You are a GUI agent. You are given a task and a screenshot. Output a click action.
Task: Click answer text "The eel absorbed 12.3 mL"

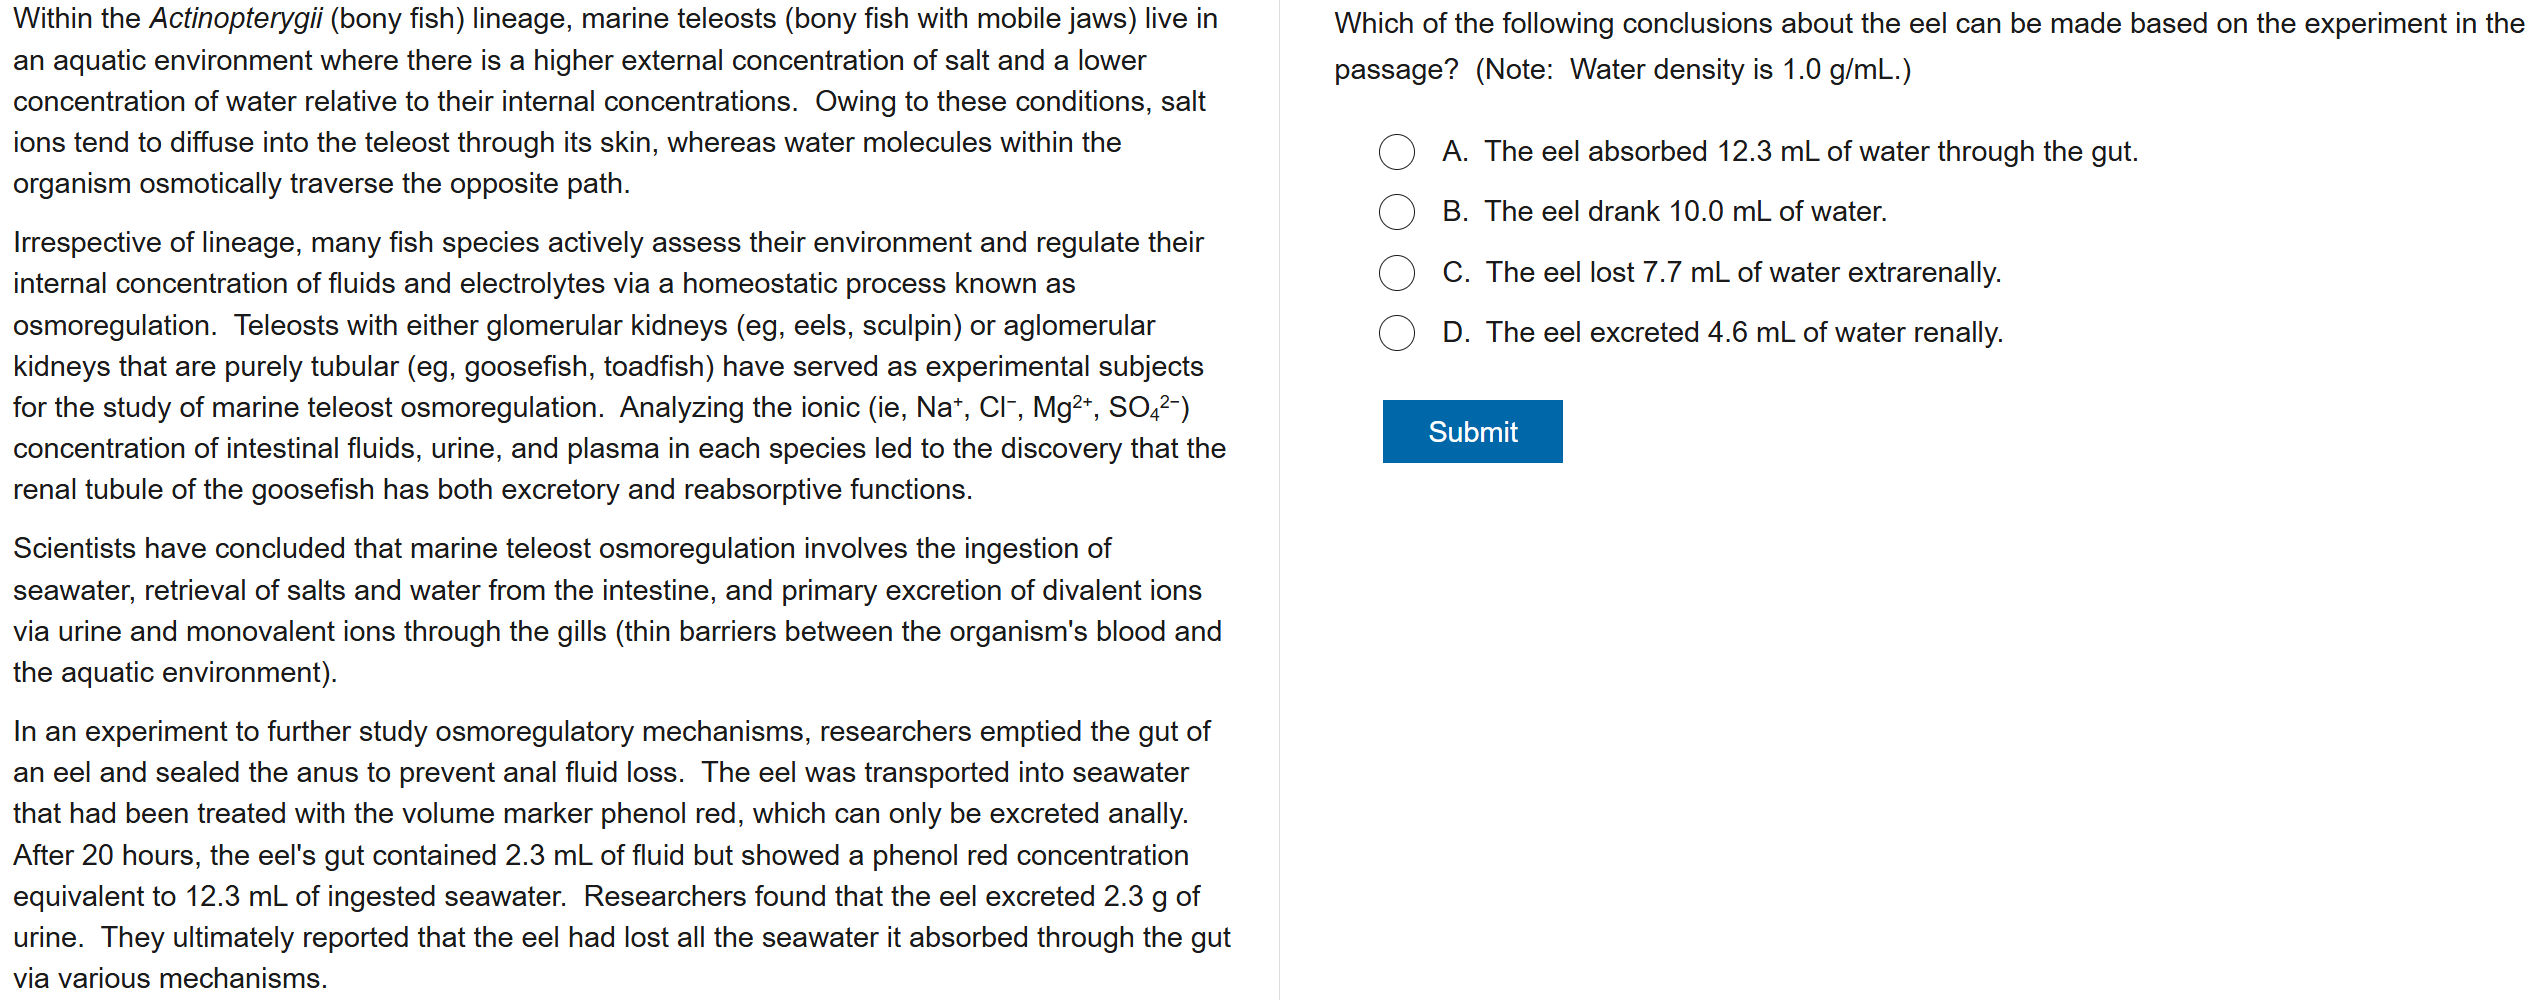pos(1810,152)
